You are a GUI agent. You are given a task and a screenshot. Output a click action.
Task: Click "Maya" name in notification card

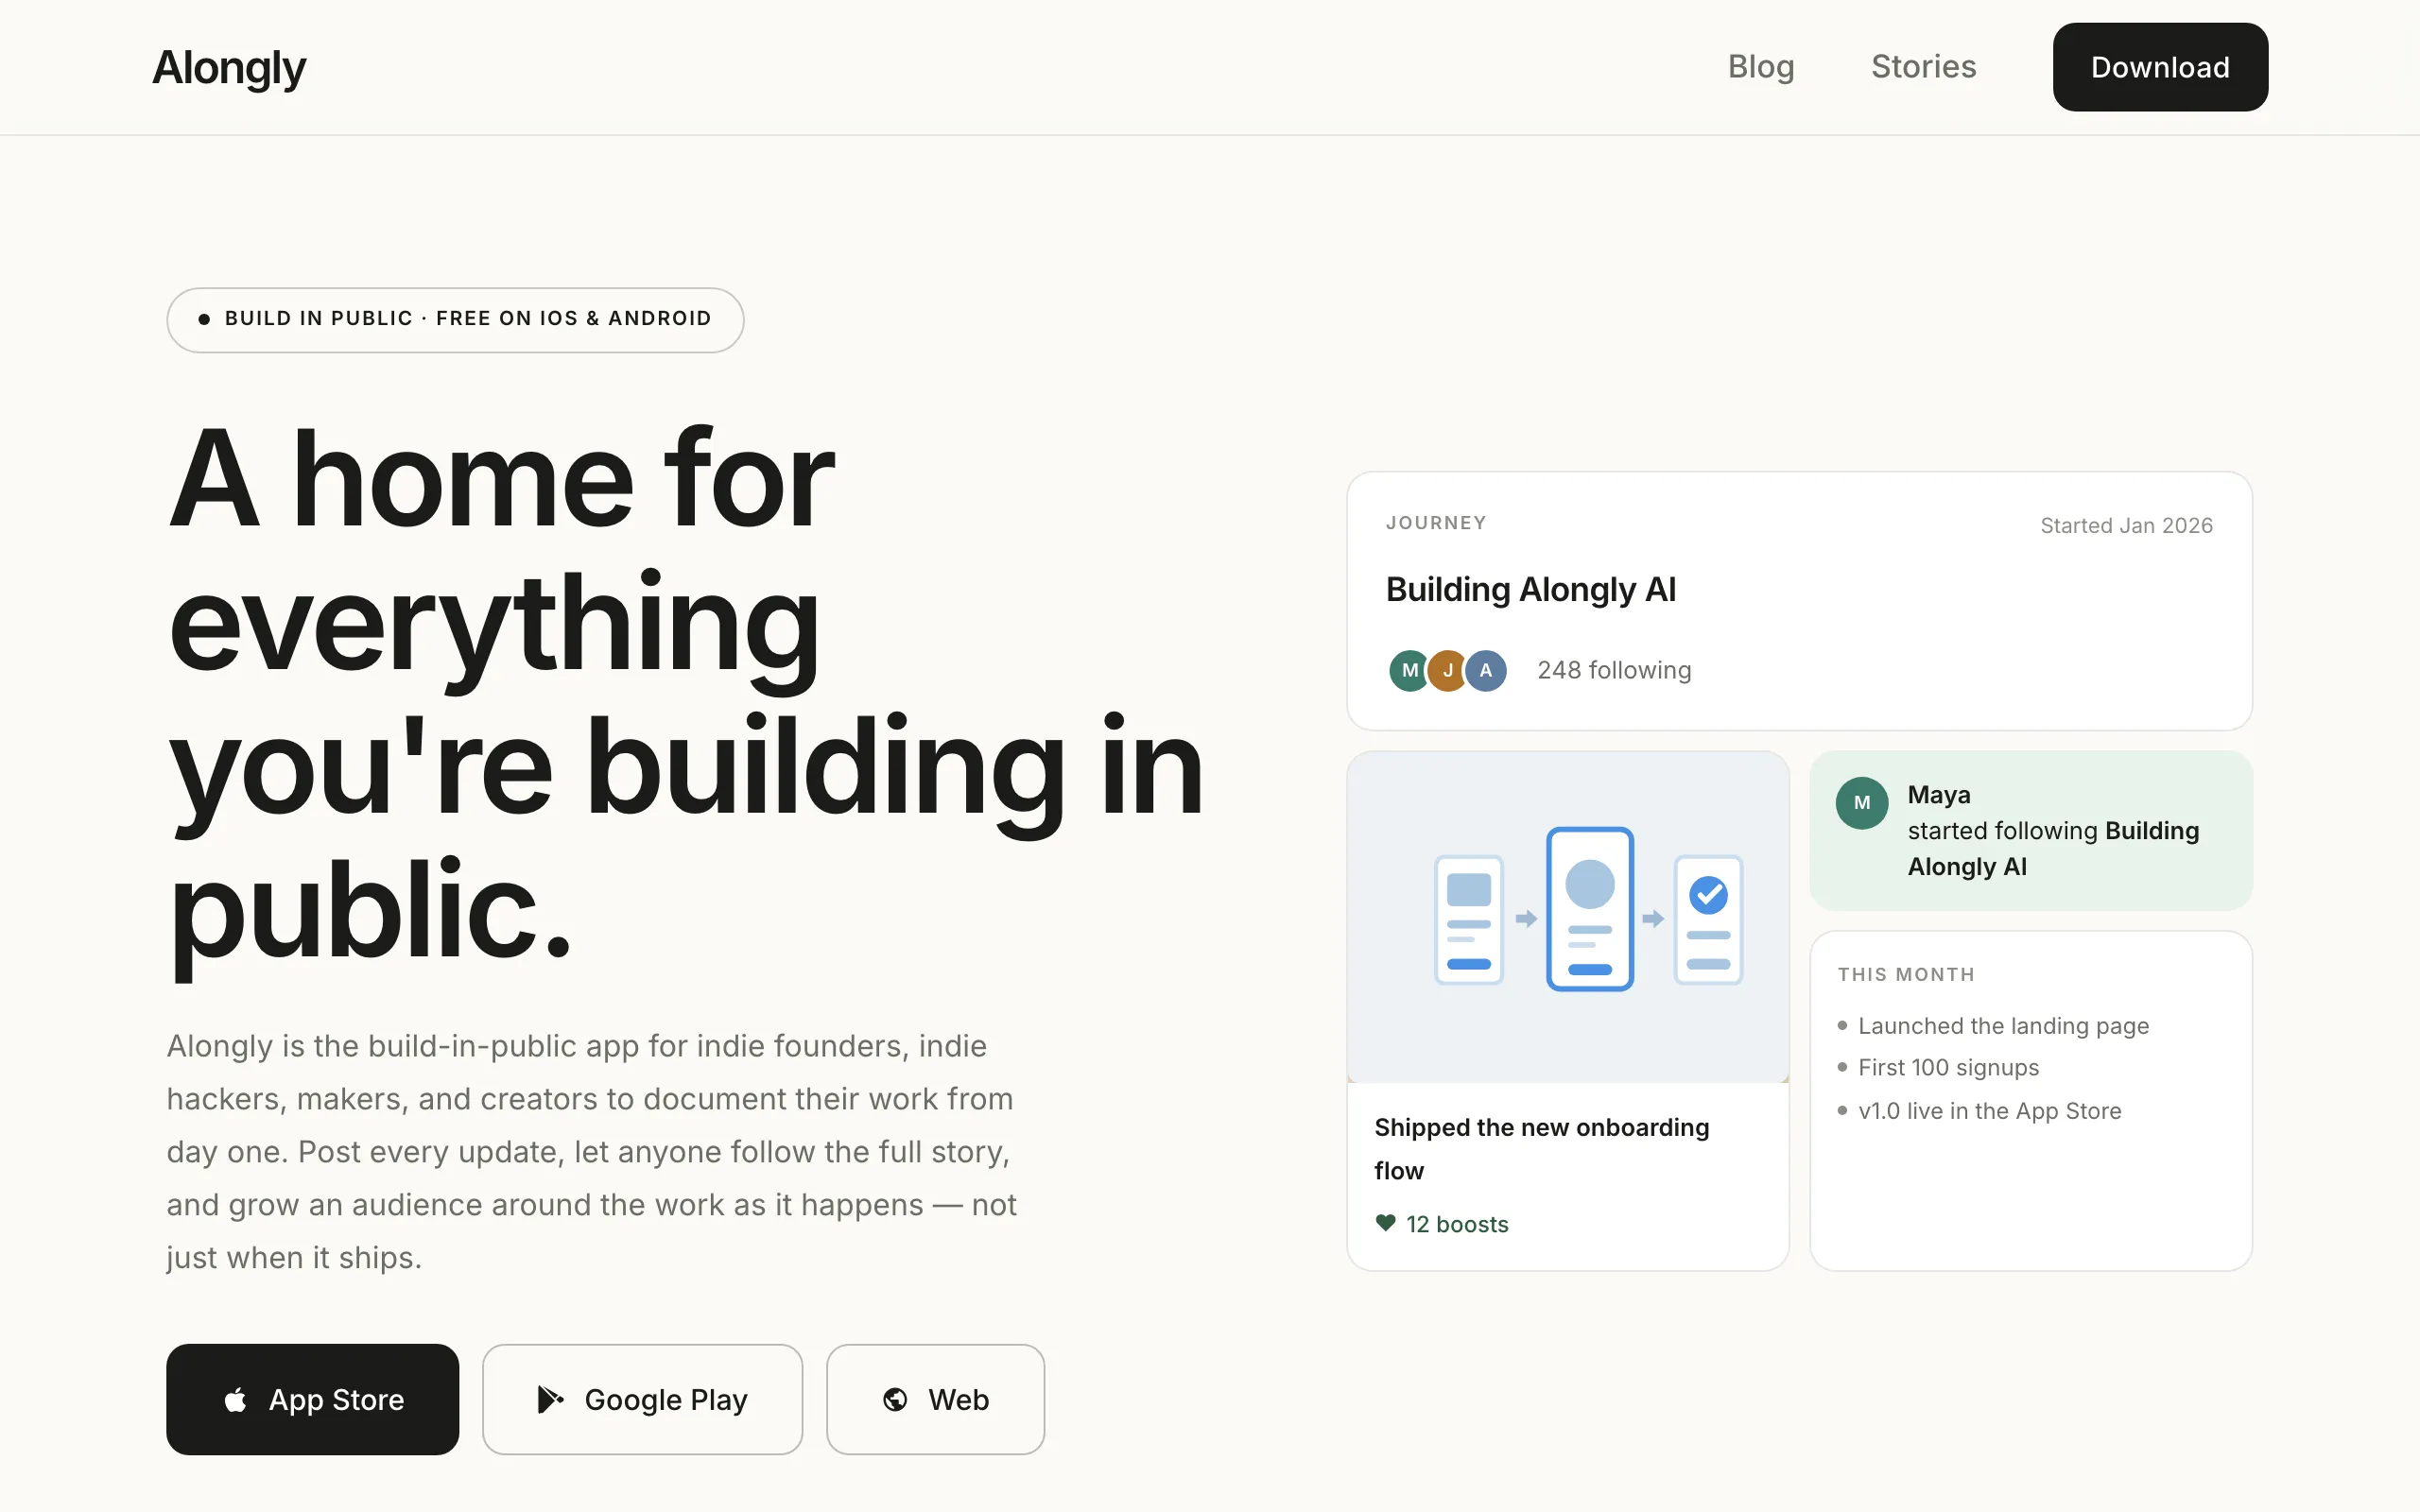(1939, 795)
